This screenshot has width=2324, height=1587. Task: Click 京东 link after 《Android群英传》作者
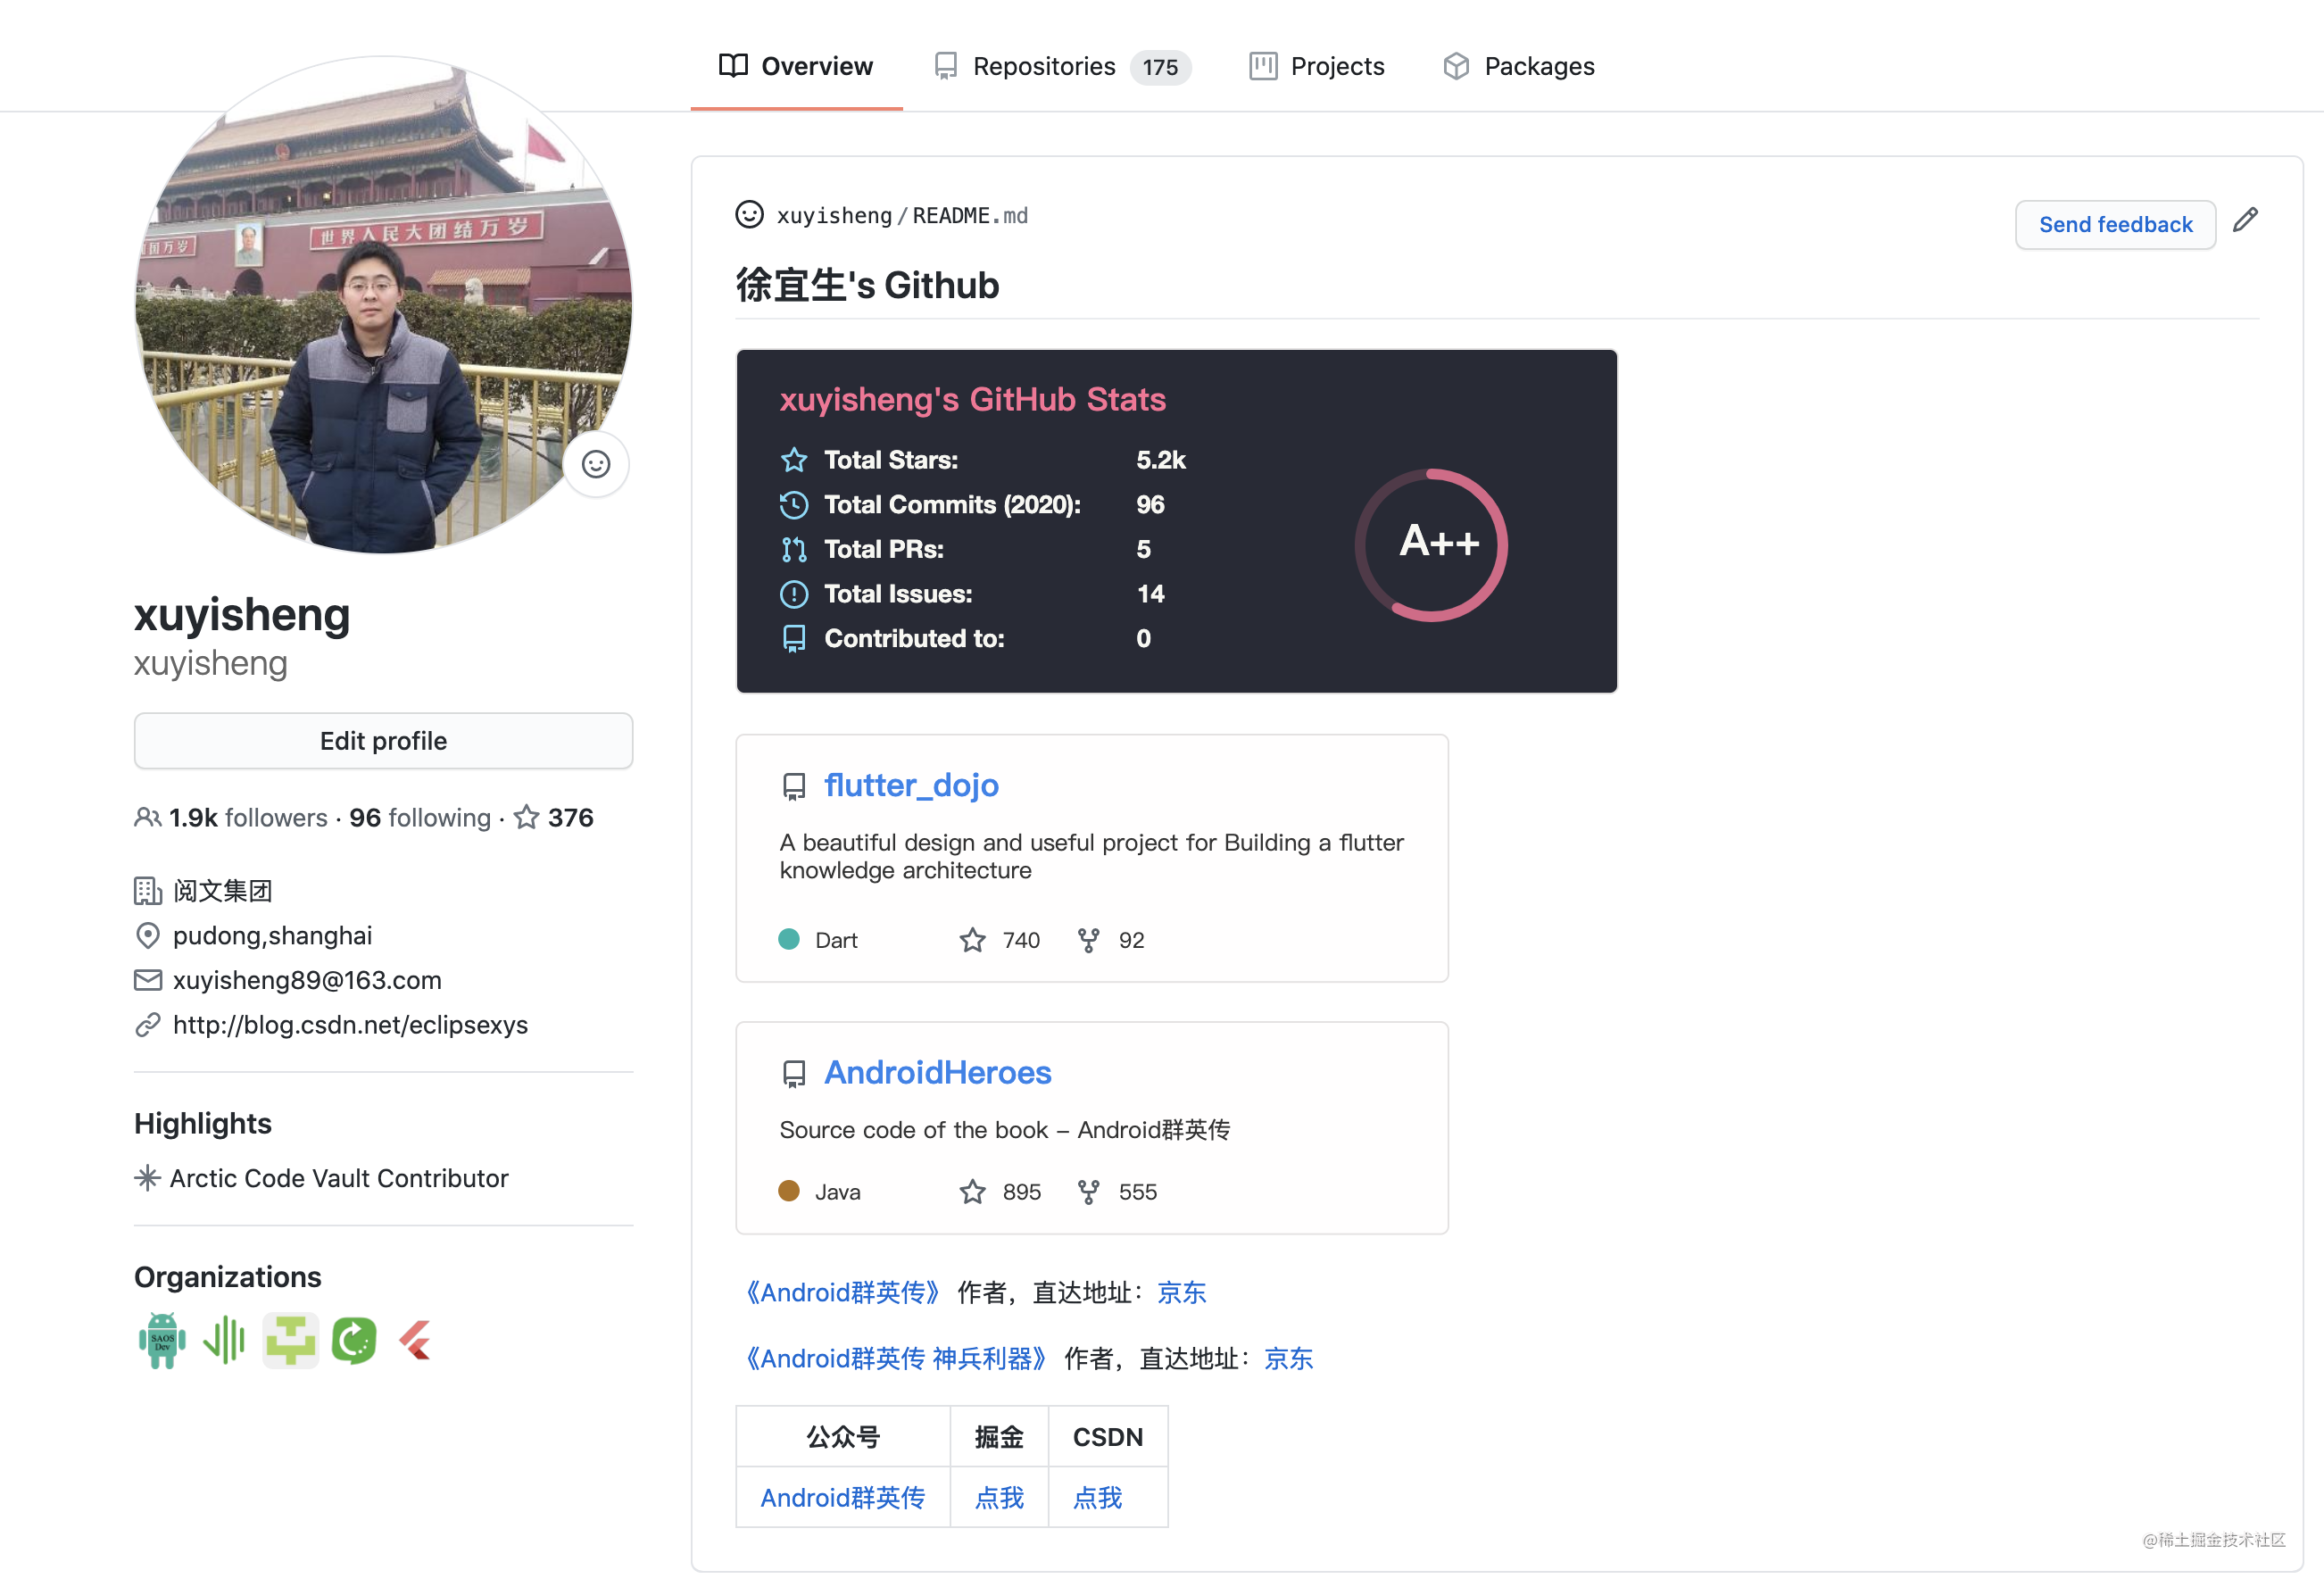(1181, 1293)
